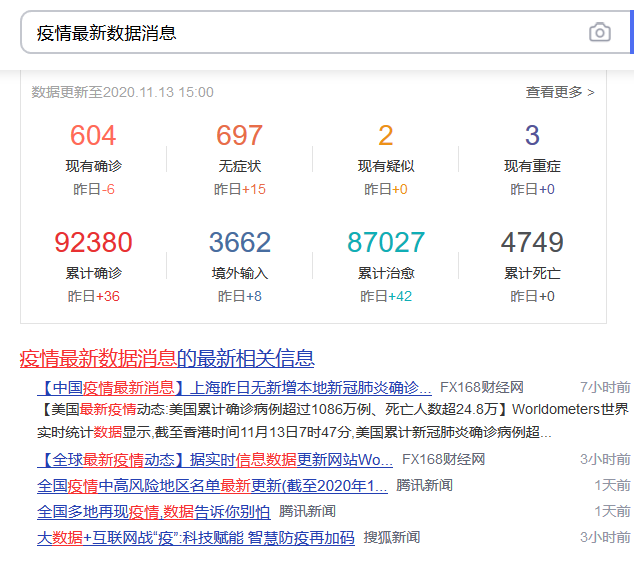Click the data update timestamp text
Viewport: 634px width, 568px height.
[123, 92]
